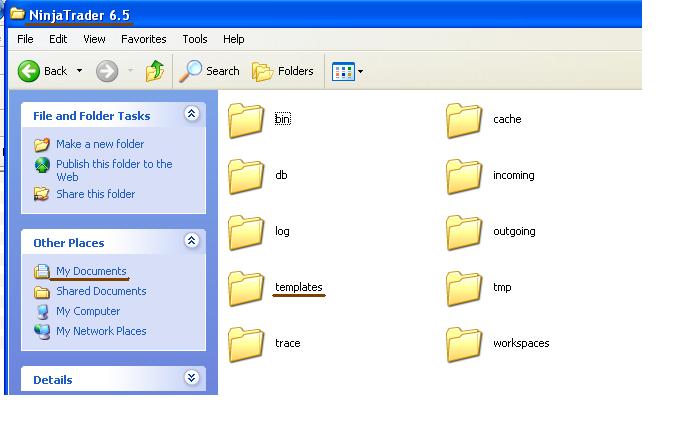Select the workspaces folder icon
The image size is (689, 425).
(x=464, y=344)
